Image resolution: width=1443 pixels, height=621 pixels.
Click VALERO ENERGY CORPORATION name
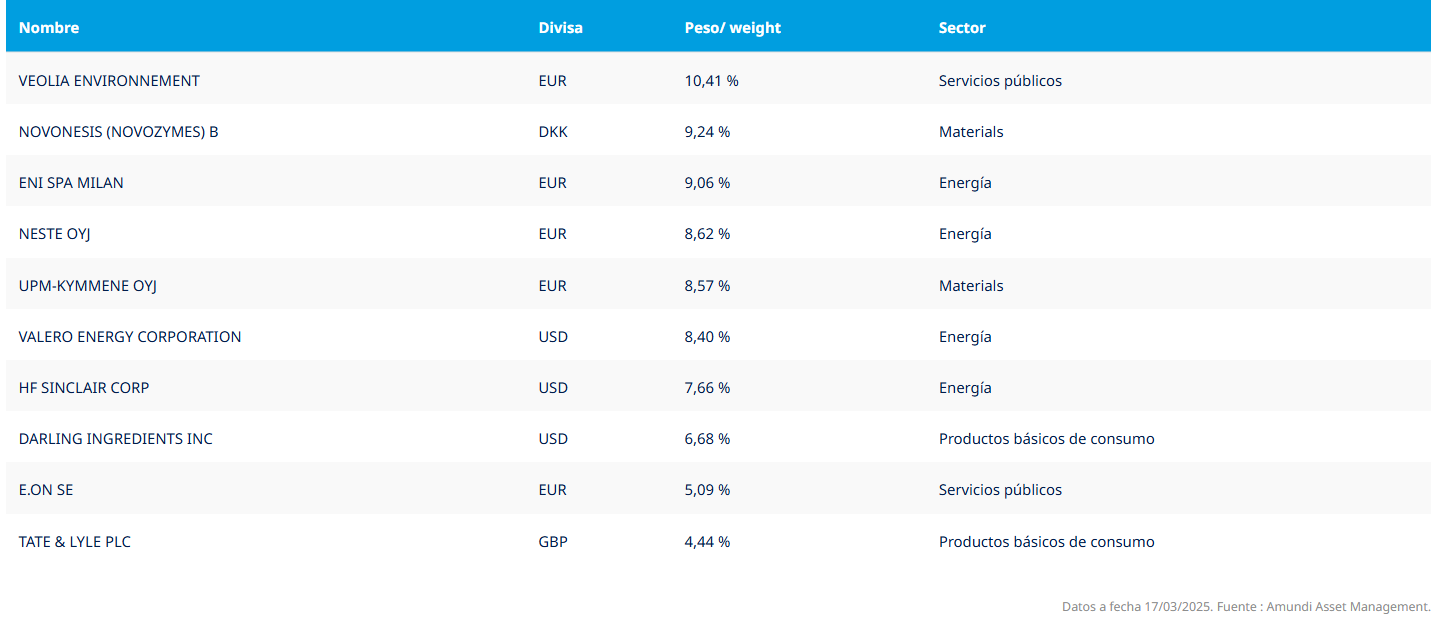point(130,337)
